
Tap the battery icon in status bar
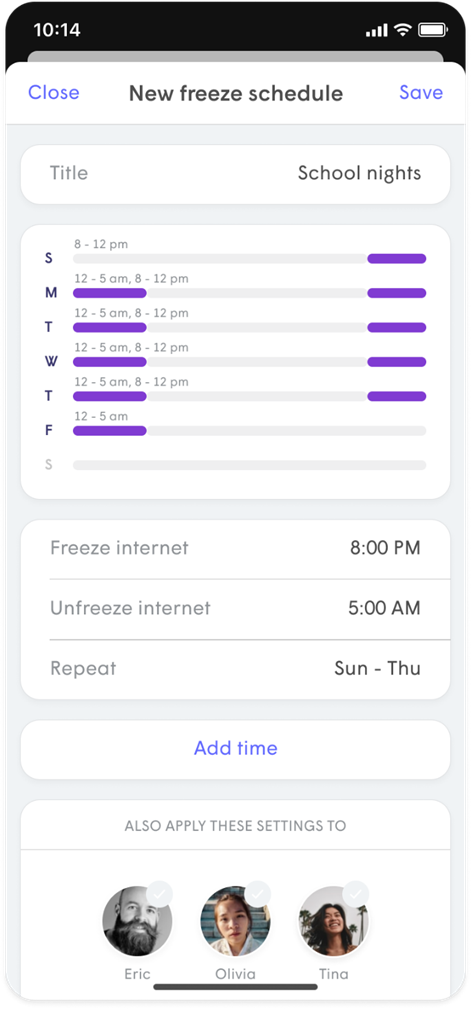click(432, 30)
